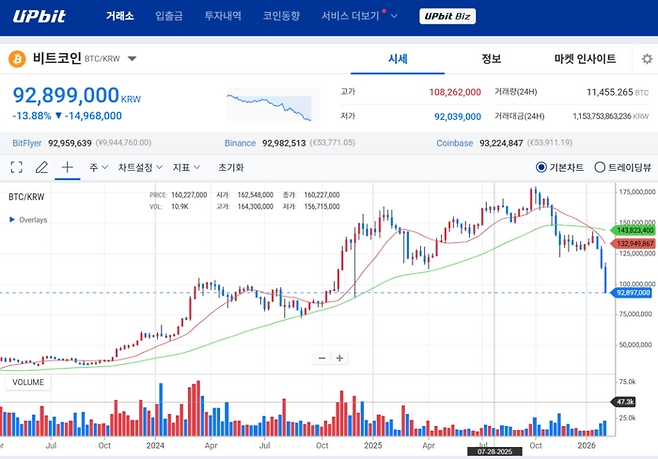Click the Binance exchange link
Viewport: 658px width, 459px height.
[x=240, y=143]
